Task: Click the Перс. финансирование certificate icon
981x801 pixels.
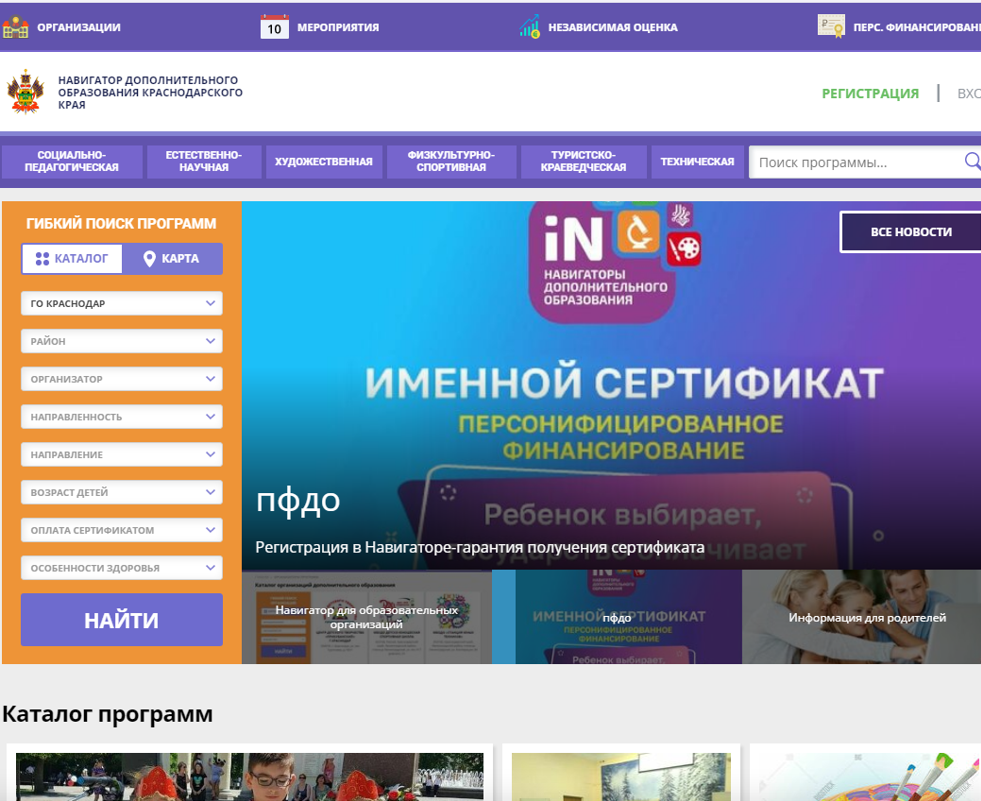Action: point(831,26)
